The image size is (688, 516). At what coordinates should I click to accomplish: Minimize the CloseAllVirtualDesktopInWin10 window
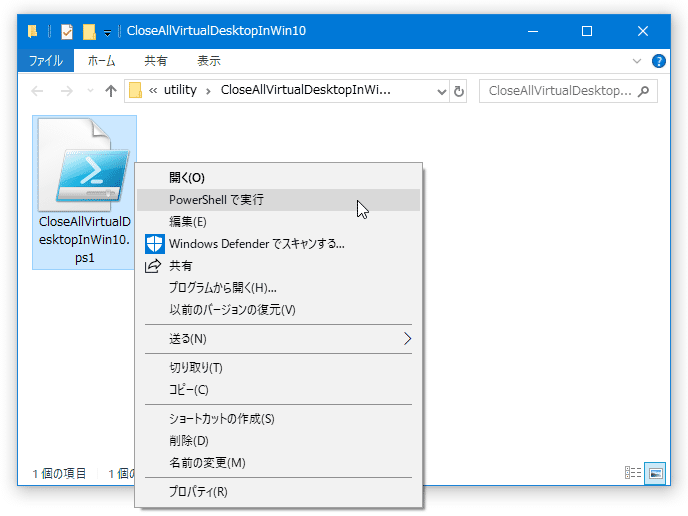(533, 31)
